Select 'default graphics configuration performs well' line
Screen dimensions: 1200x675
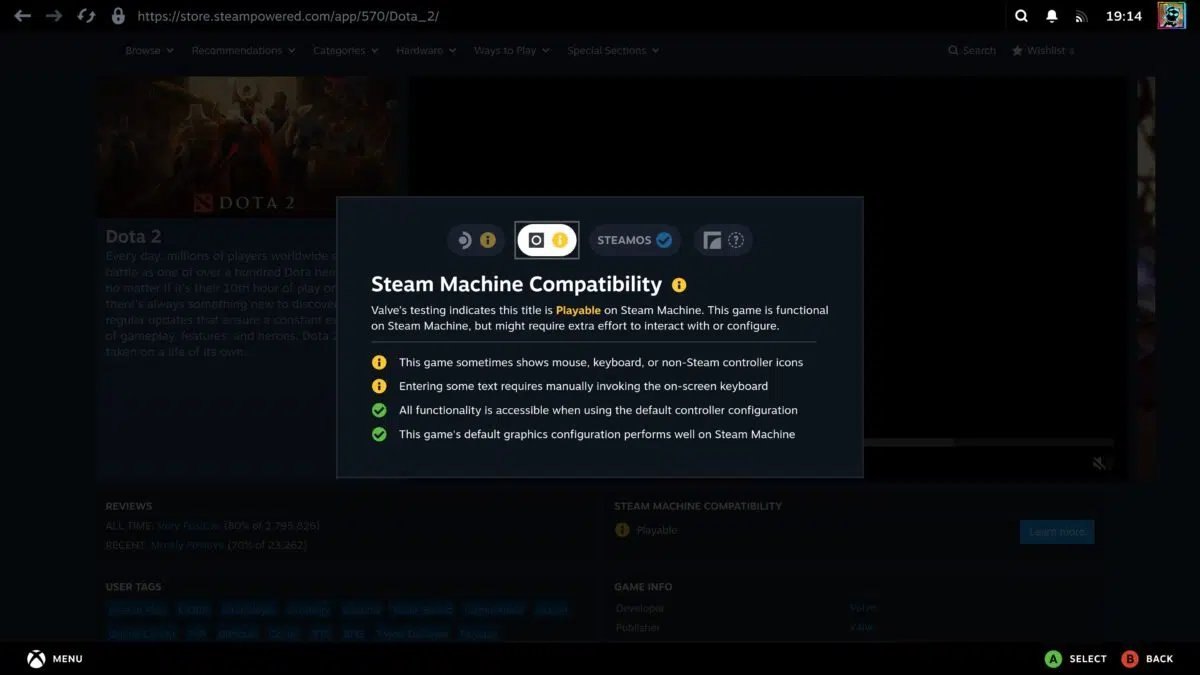(x=597, y=434)
